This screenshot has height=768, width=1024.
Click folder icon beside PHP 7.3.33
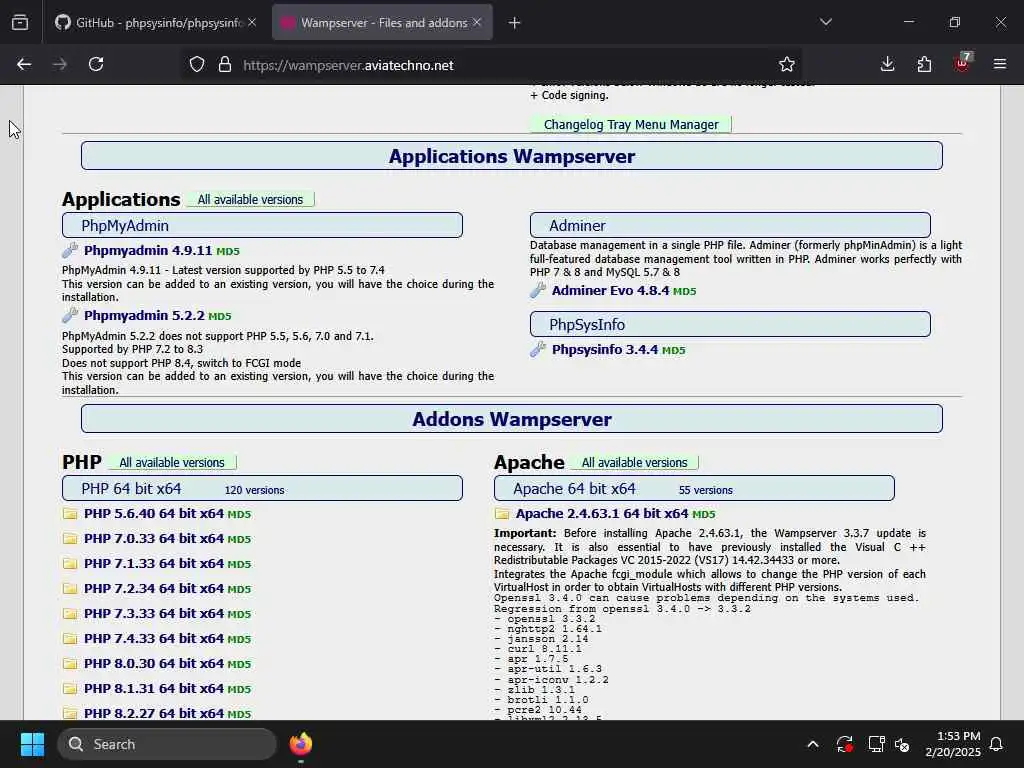[x=70, y=614]
